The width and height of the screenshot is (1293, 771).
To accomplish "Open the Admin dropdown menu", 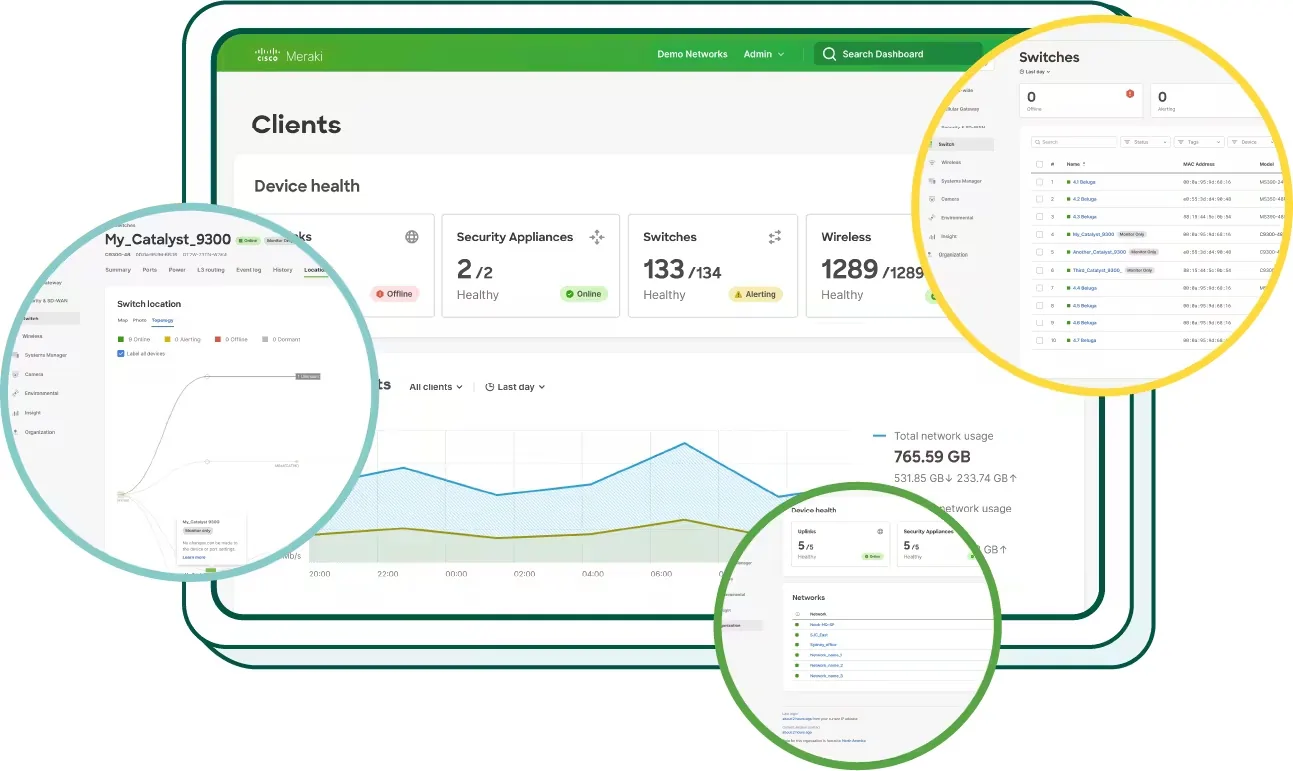I will 764,54.
